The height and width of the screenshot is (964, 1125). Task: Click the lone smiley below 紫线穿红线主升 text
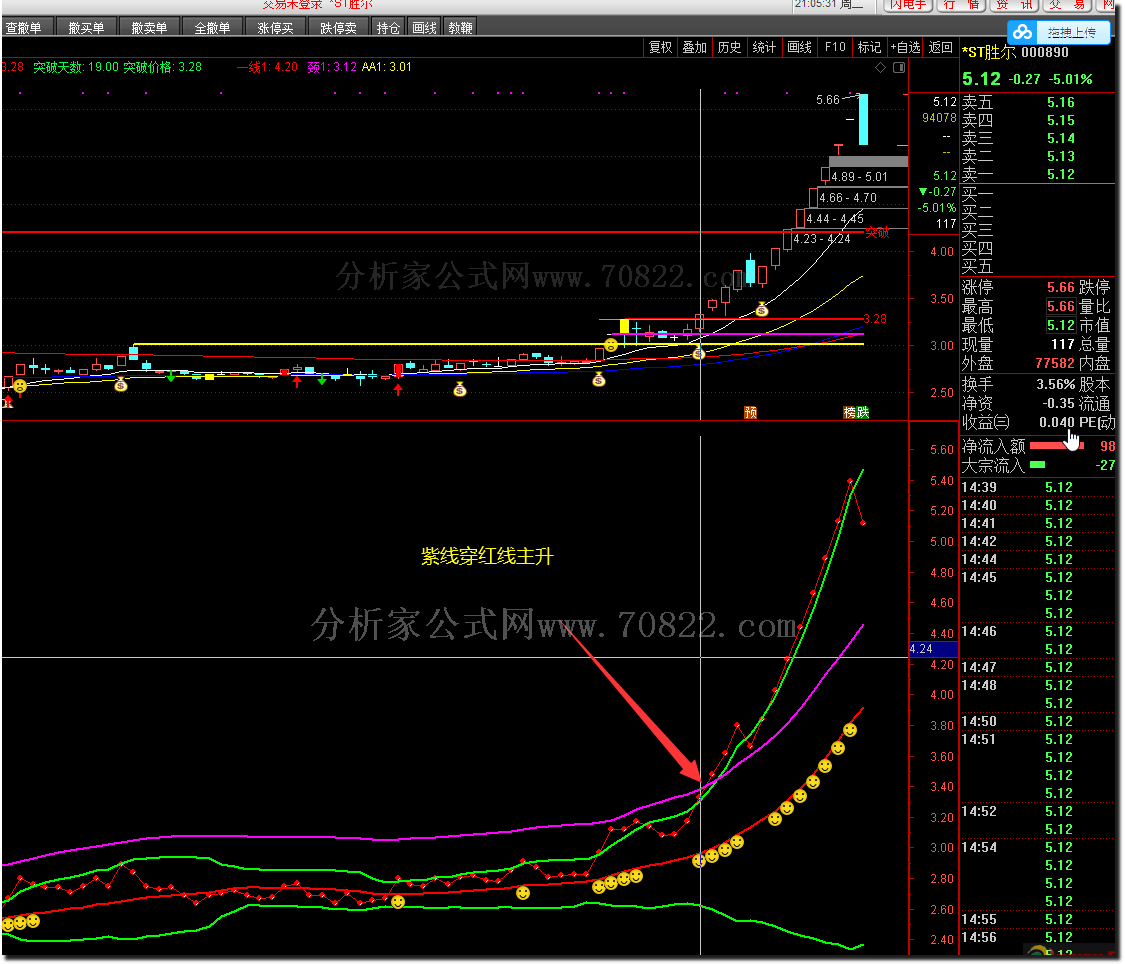523,892
